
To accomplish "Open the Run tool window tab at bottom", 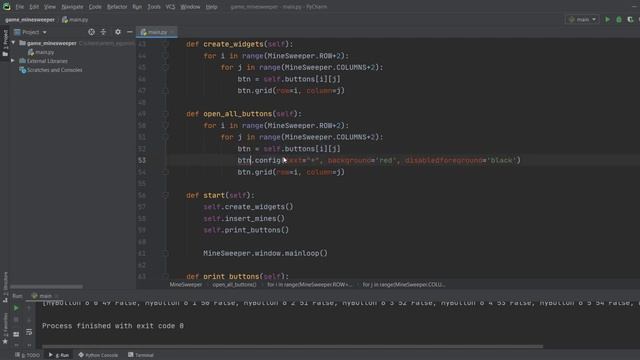I will [x=59, y=355].
